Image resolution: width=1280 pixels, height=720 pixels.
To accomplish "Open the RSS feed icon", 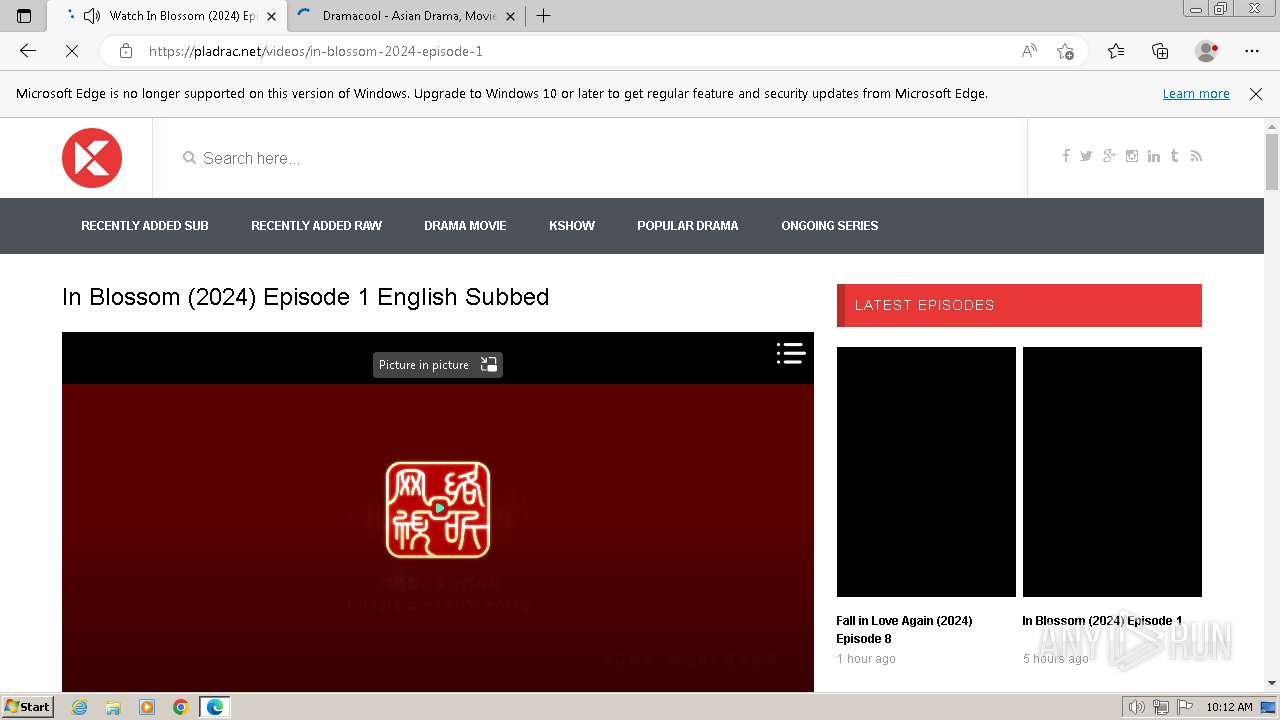I will tap(1196, 156).
